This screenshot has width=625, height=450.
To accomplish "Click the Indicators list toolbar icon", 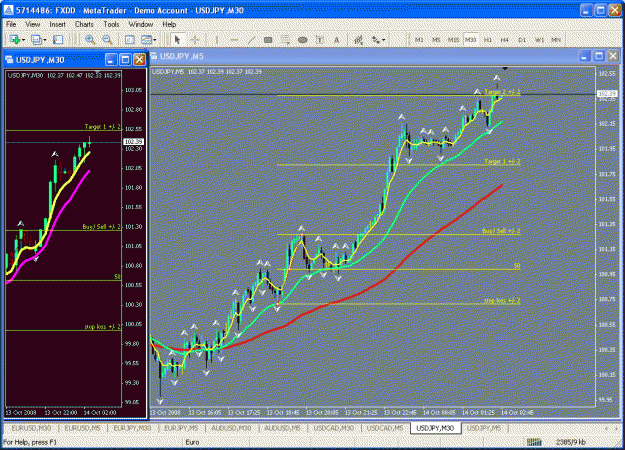I will click(x=358, y=39).
